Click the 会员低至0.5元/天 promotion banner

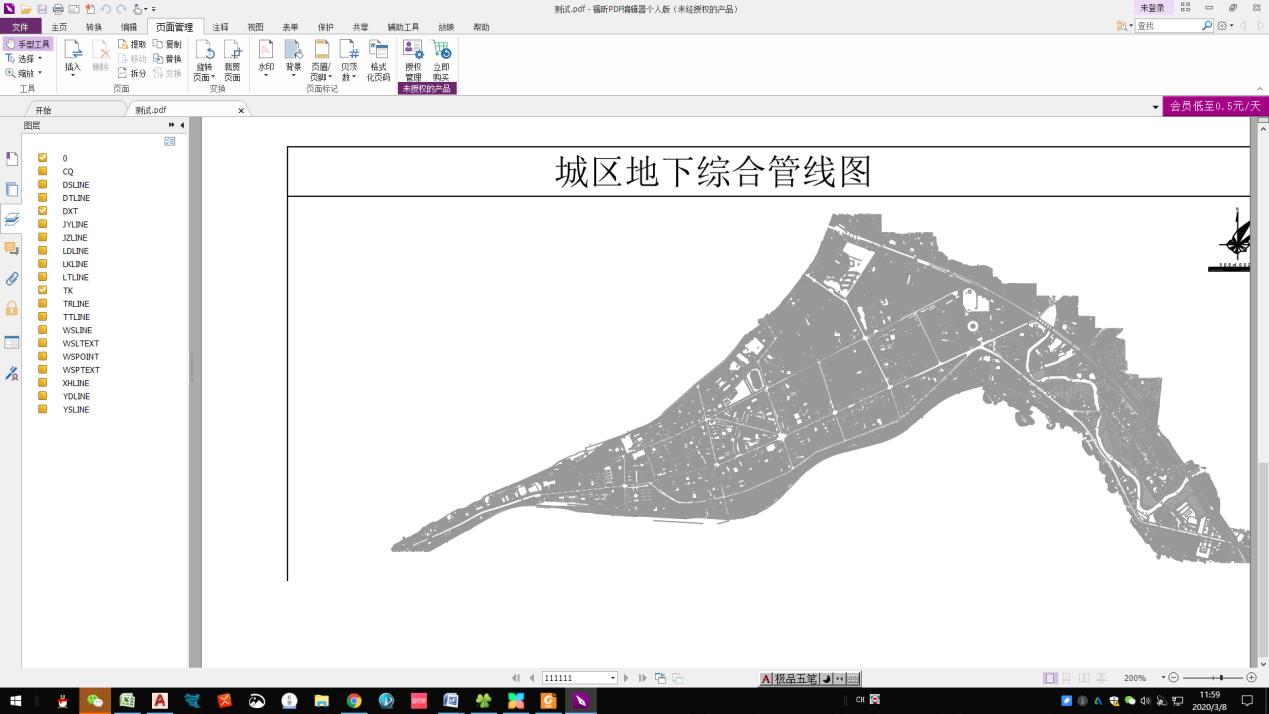pyautogui.click(x=1213, y=104)
